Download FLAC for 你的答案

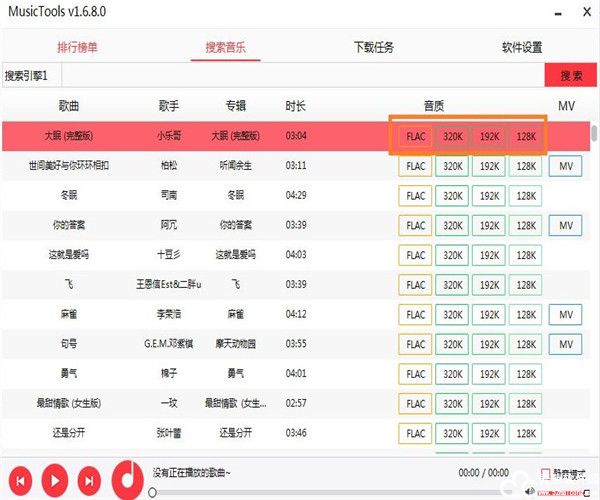point(416,226)
